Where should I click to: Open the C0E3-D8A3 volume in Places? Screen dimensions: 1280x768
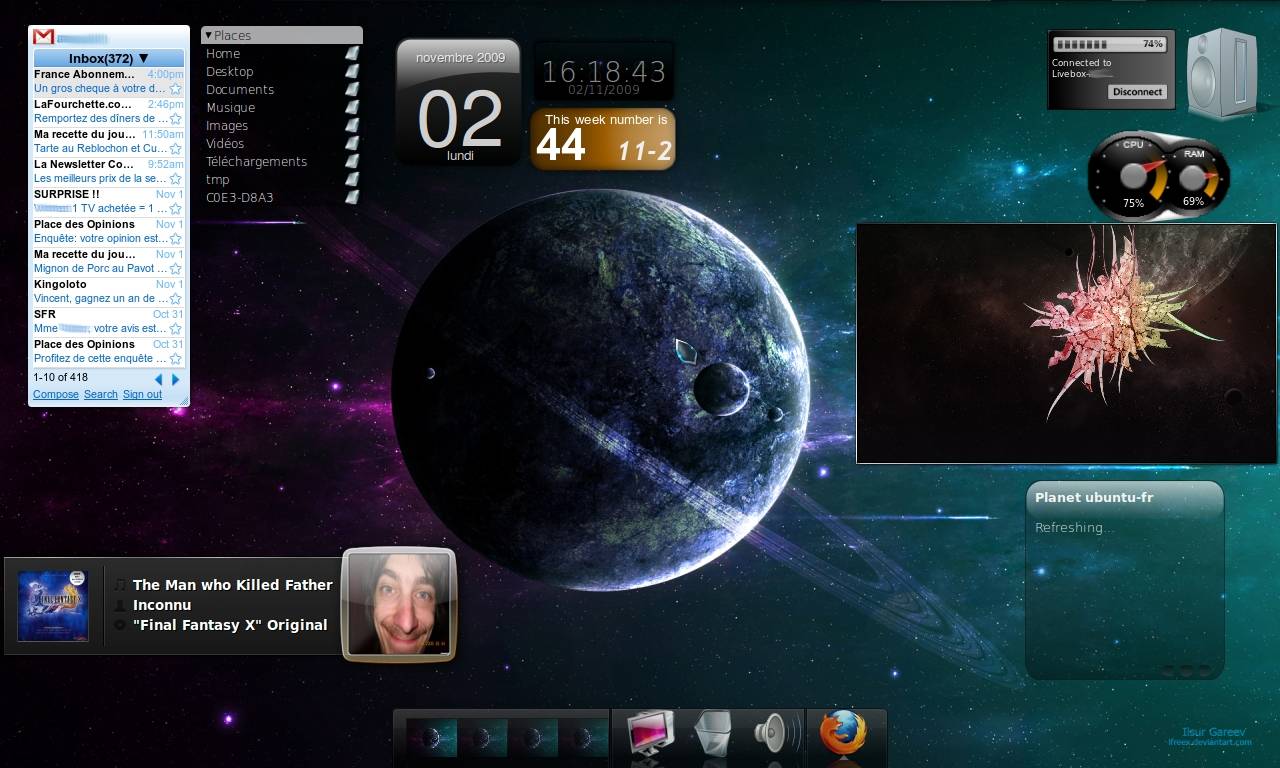click(240, 197)
